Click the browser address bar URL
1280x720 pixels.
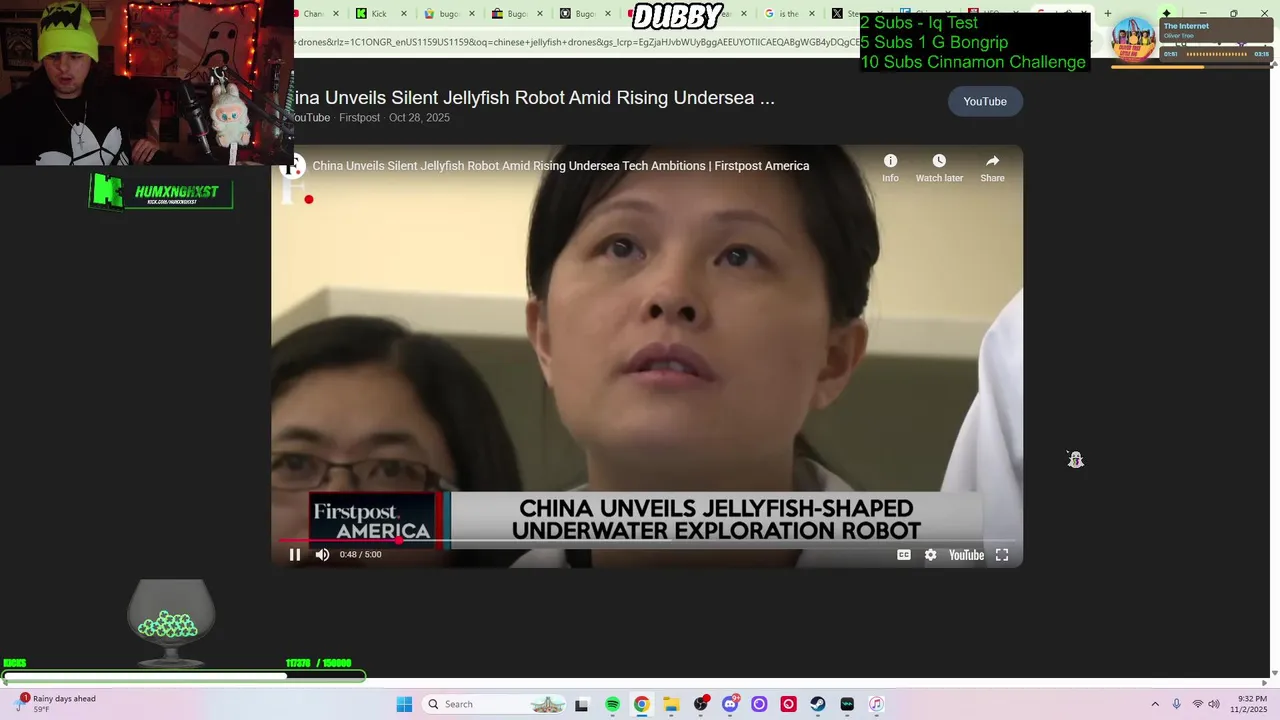576,42
